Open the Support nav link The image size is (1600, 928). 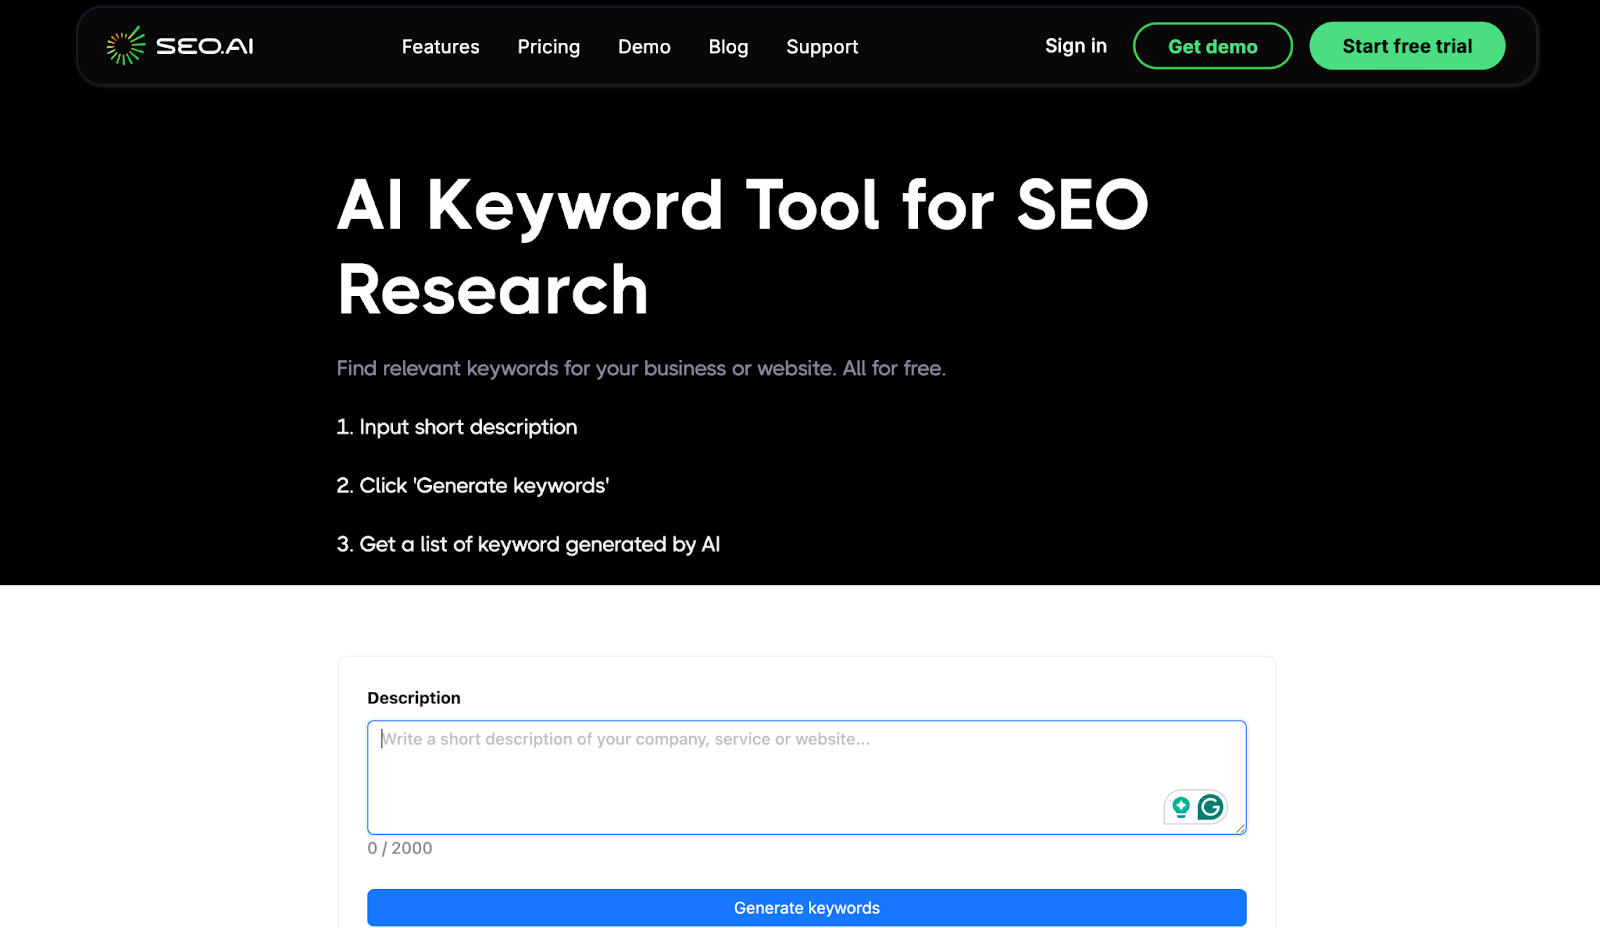[822, 47]
